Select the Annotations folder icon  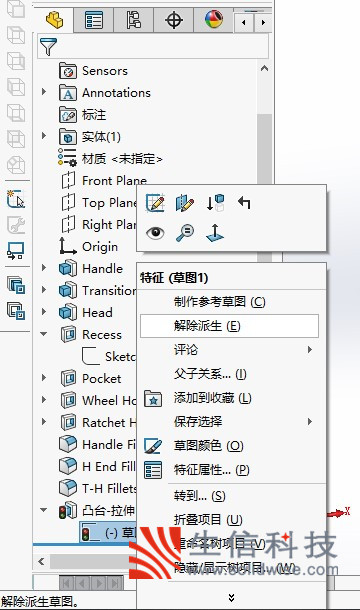pyautogui.click(x=68, y=93)
